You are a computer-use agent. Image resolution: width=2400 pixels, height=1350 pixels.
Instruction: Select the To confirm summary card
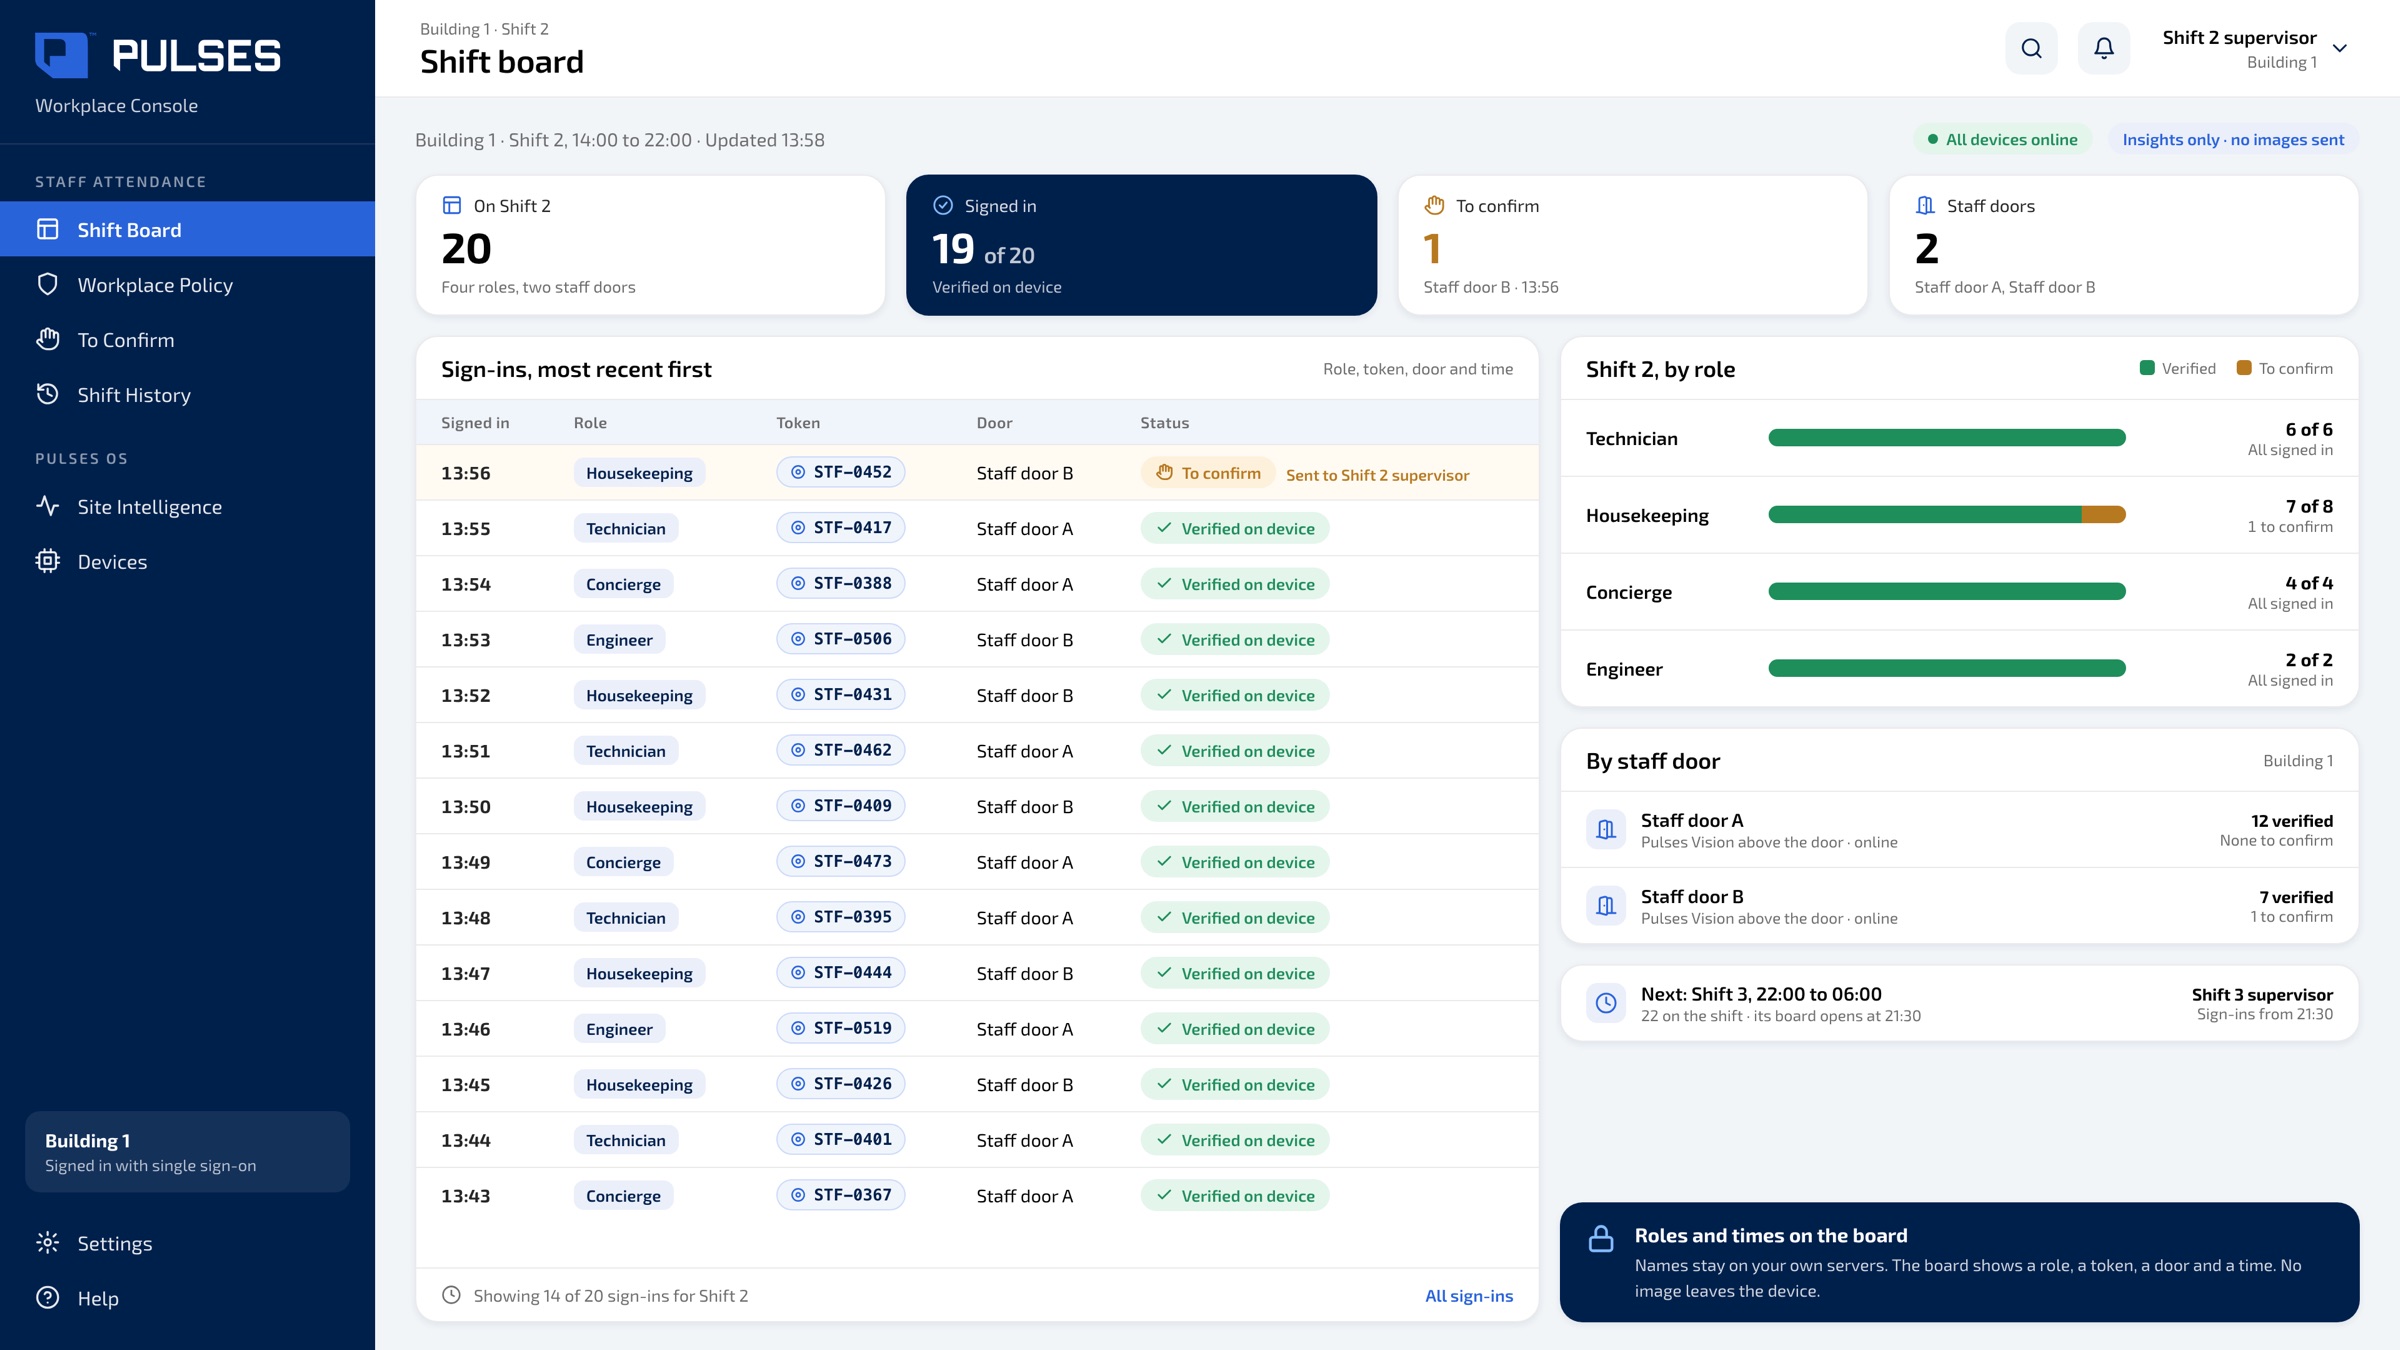coord(1632,245)
